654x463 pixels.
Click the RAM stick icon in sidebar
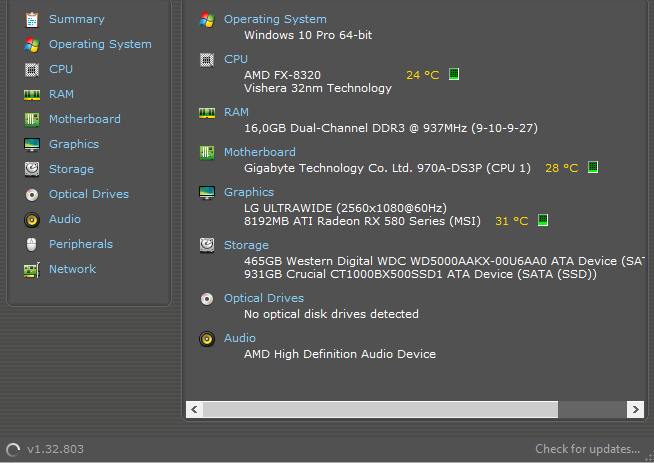click(32, 95)
